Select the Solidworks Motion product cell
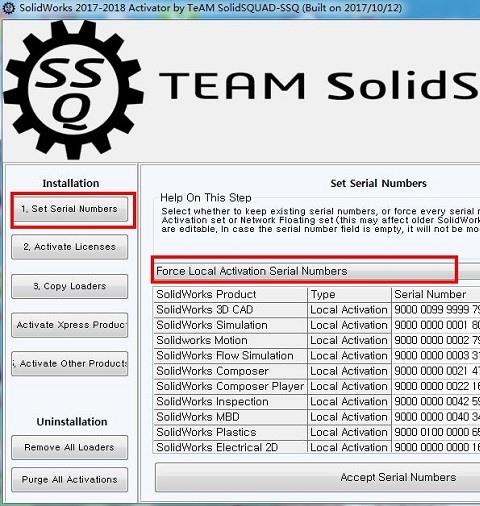Image resolution: width=480 pixels, height=506 pixels. click(x=230, y=341)
